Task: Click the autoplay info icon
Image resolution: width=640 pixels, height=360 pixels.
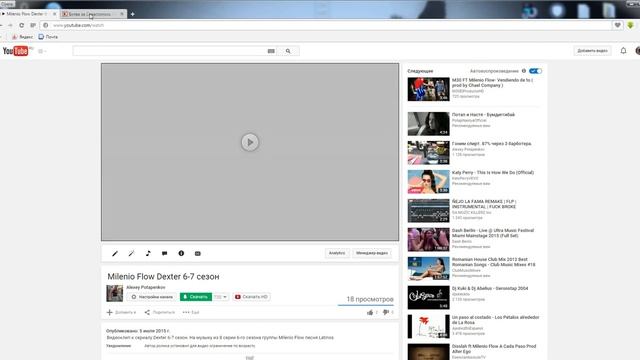Action: pos(524,71)
